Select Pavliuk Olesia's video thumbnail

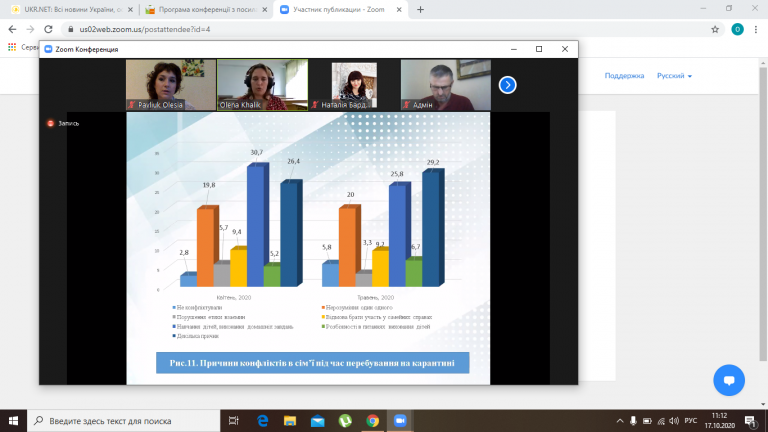point(170,85)
